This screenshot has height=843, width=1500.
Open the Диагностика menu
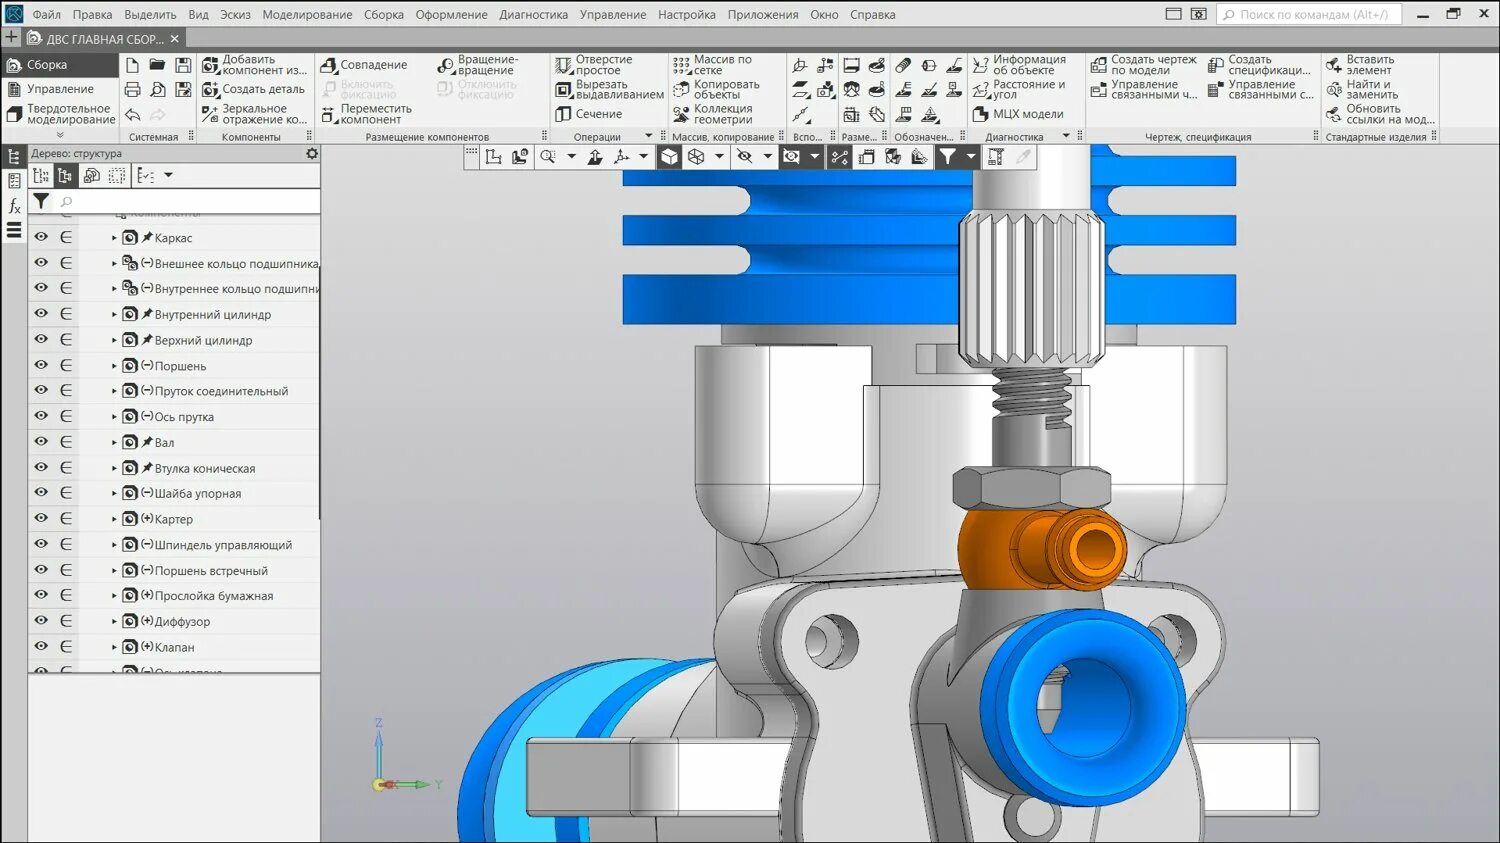[x=534, y=15]
